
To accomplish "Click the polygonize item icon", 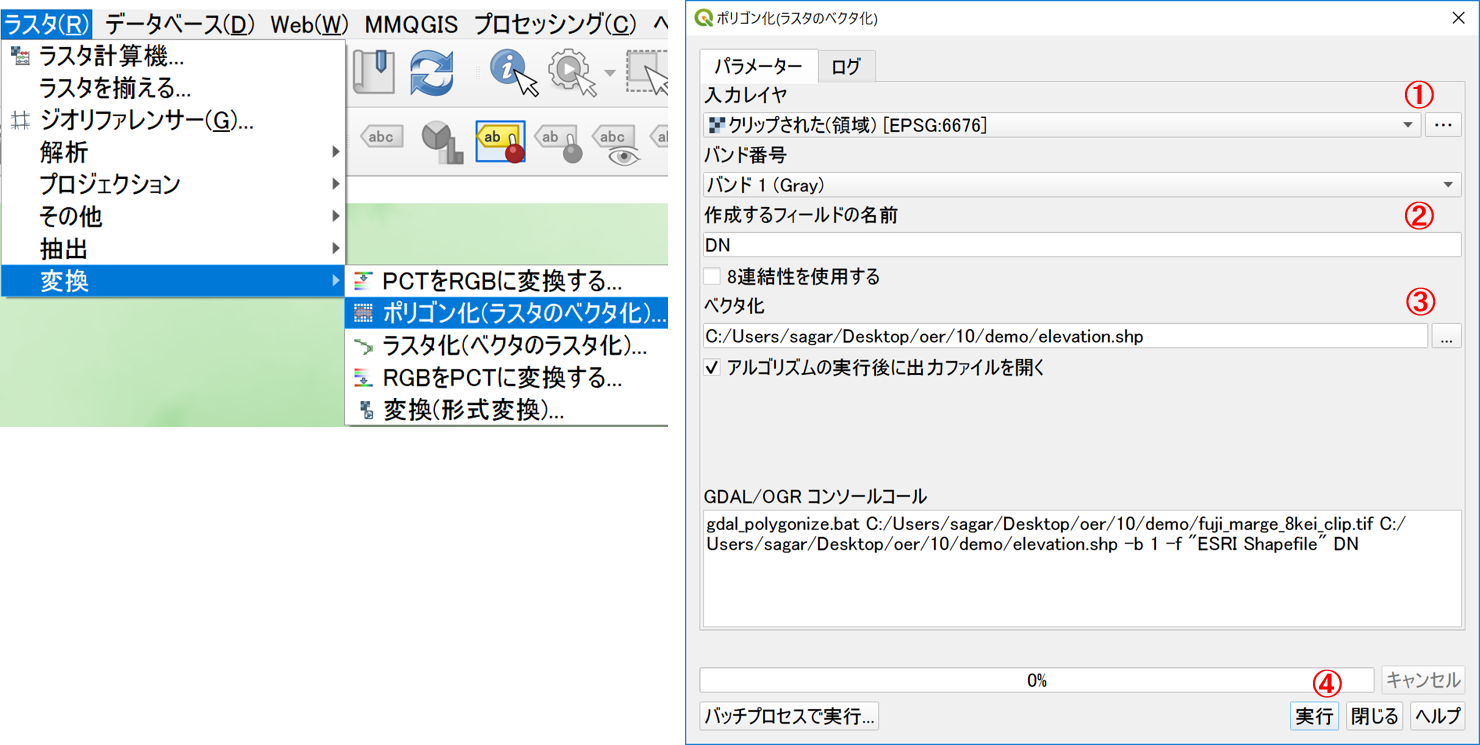I will pyautogui.click(x=364, y=314).
